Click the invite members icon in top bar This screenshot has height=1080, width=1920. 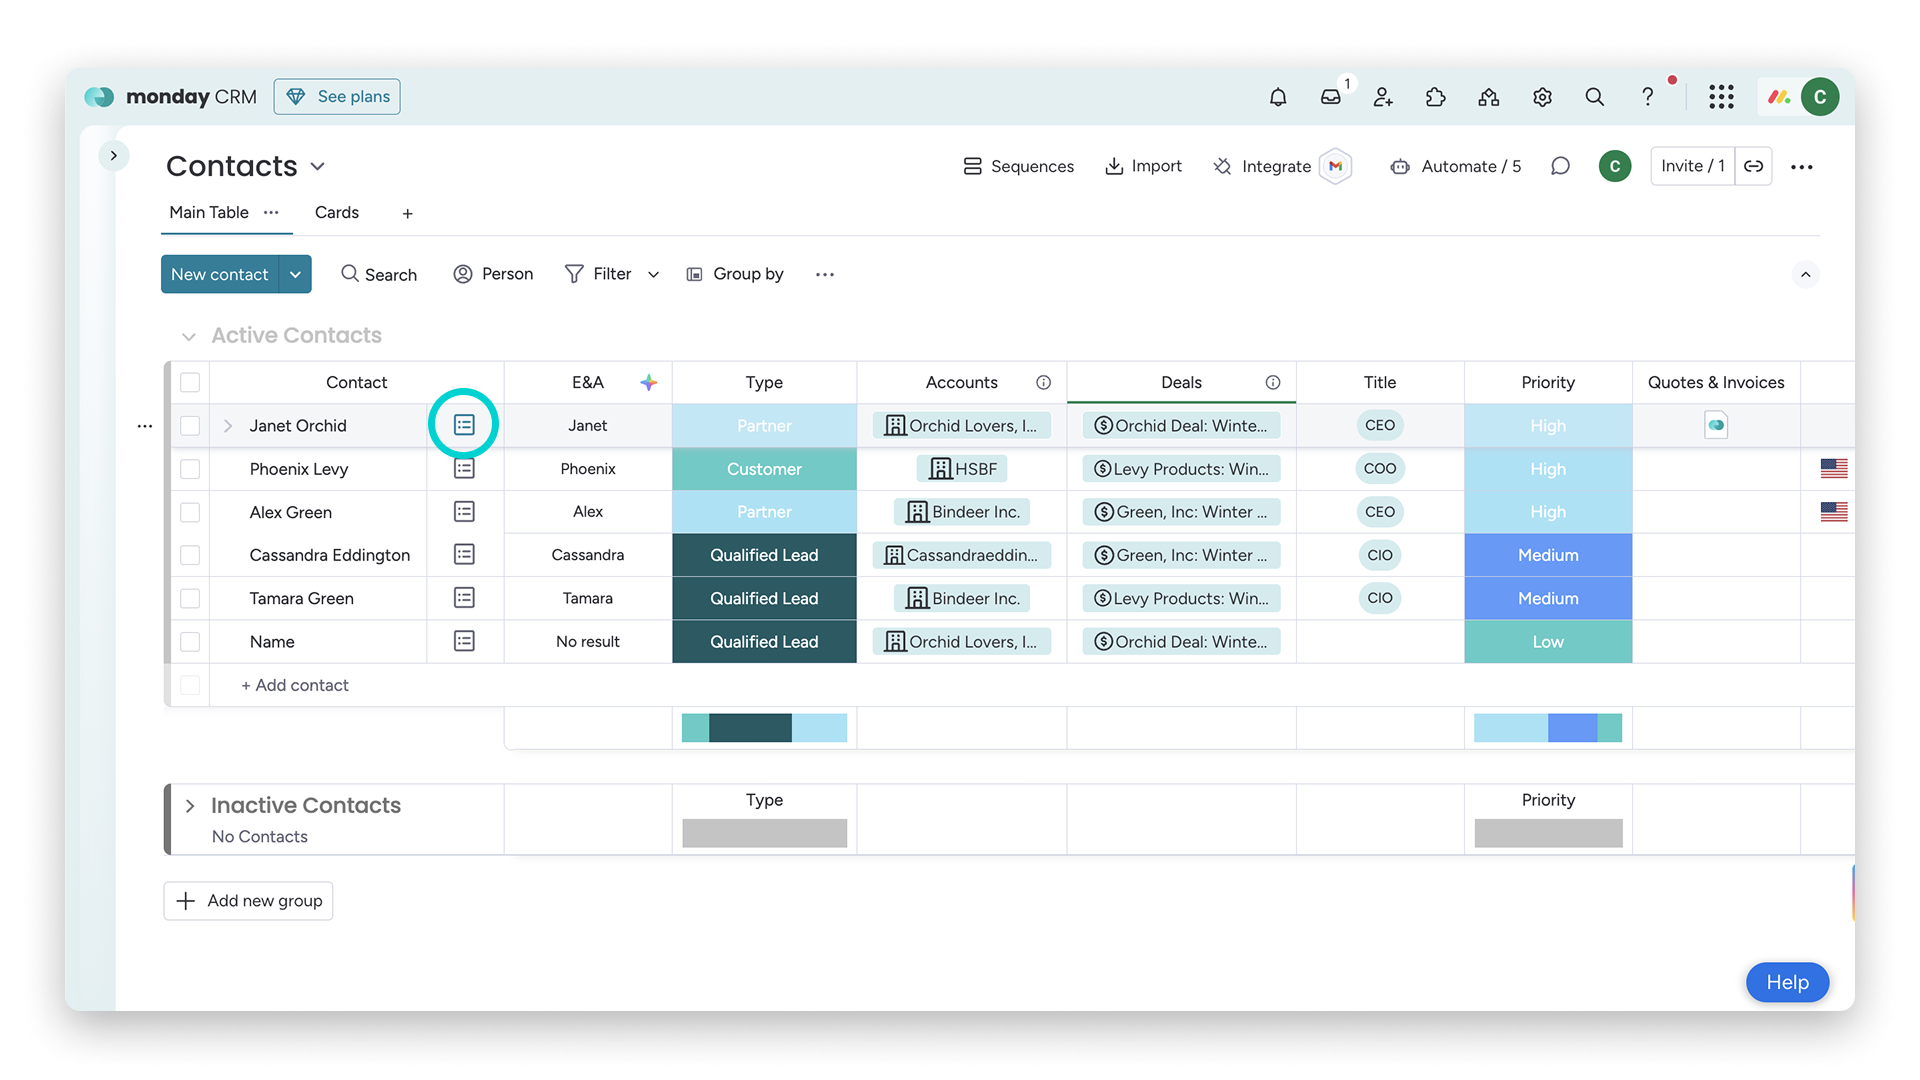1383,97
